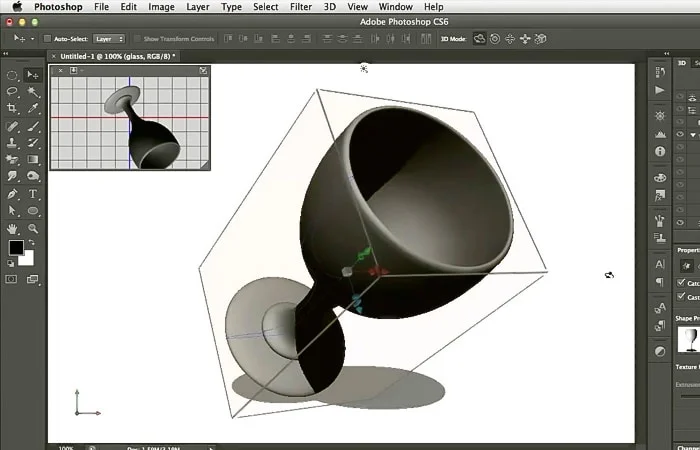Viewport: 700px width, 450px height.
Task: Select the Clone Stamp tool
Action: (12, 143)
